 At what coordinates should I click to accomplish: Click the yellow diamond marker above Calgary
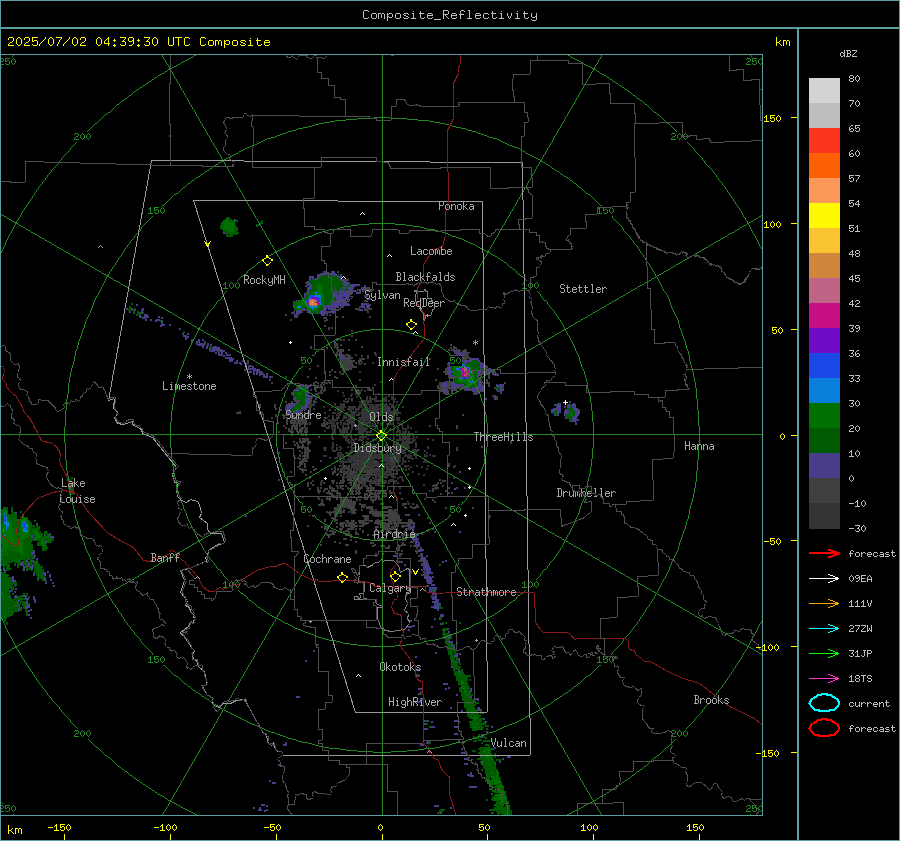coord(395,576)
